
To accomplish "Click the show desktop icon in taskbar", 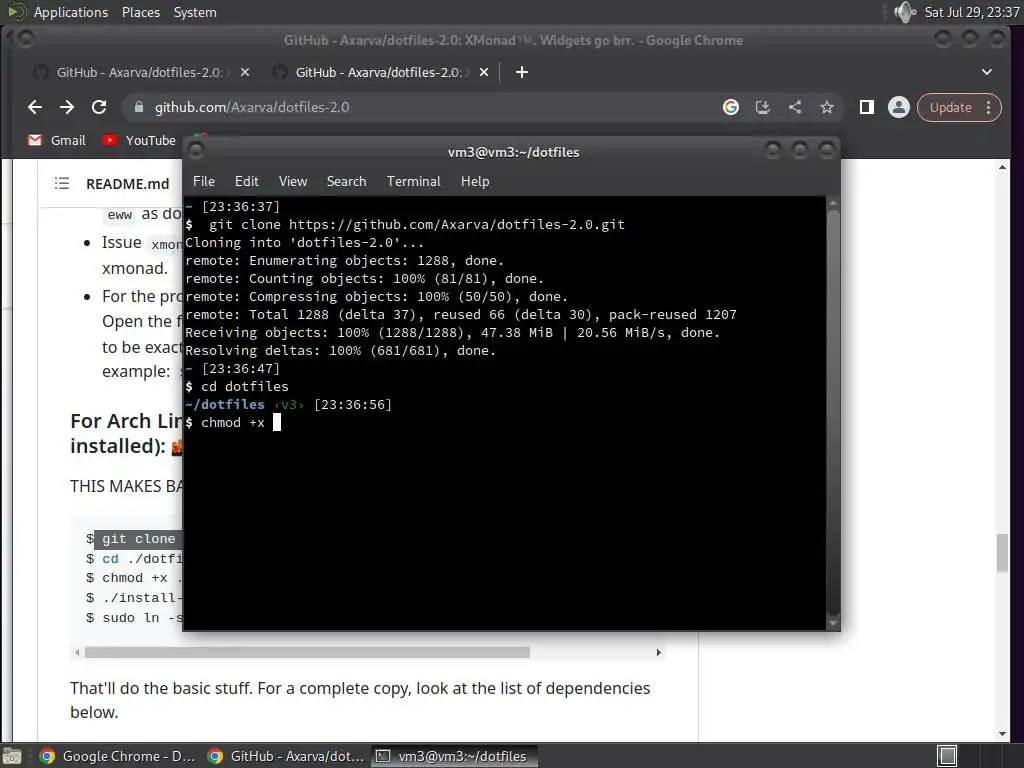I will 12,756.
